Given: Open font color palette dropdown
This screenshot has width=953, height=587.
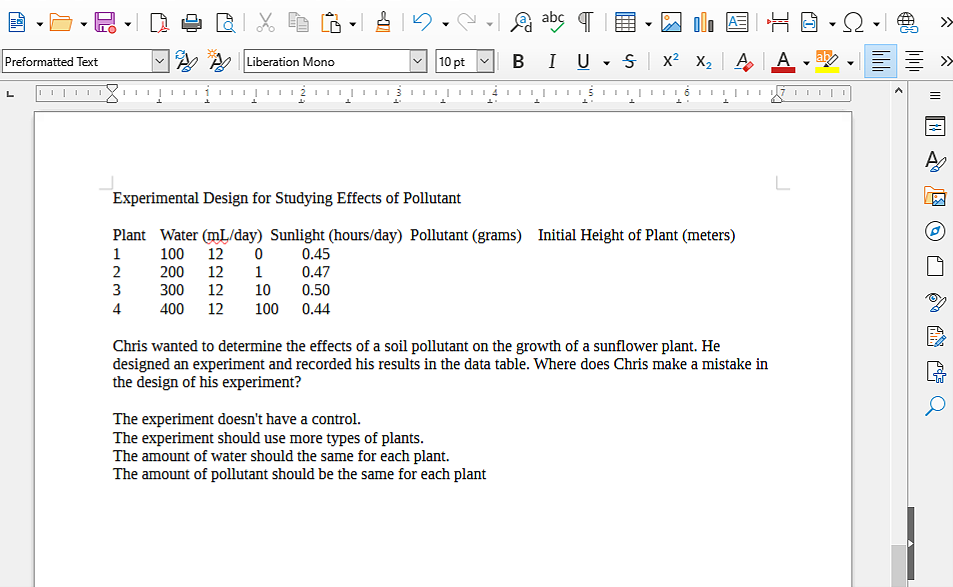Looking at the screenshot, I should (x=806, y=63).
